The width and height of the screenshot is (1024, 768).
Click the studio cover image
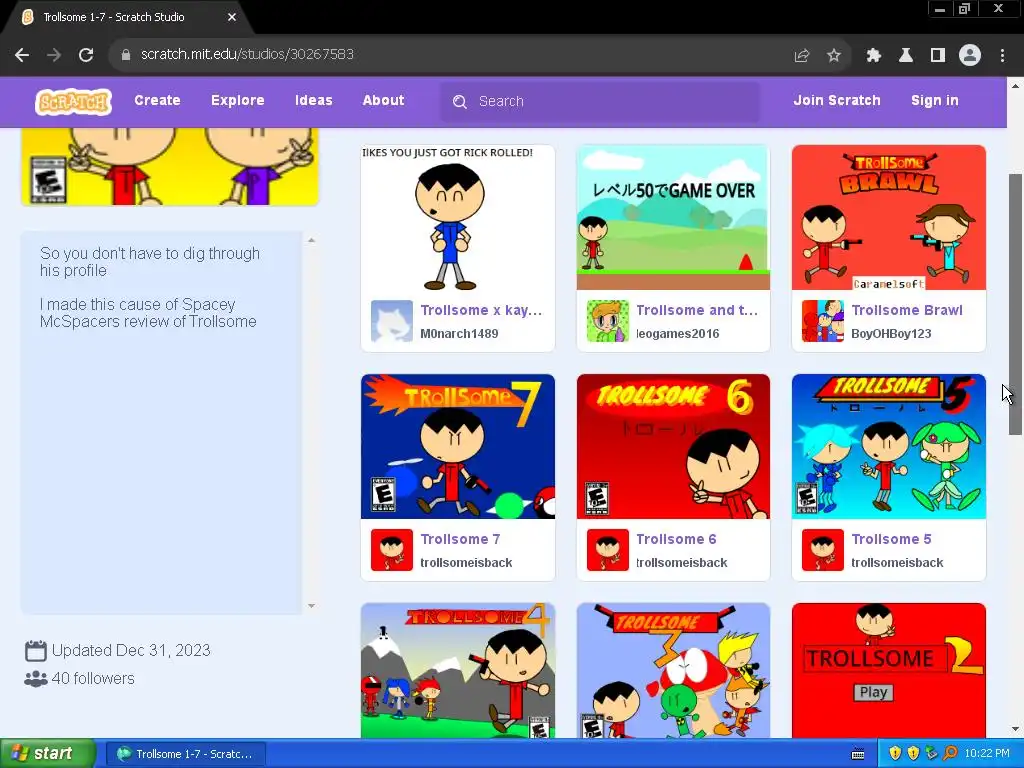(170, 167)
